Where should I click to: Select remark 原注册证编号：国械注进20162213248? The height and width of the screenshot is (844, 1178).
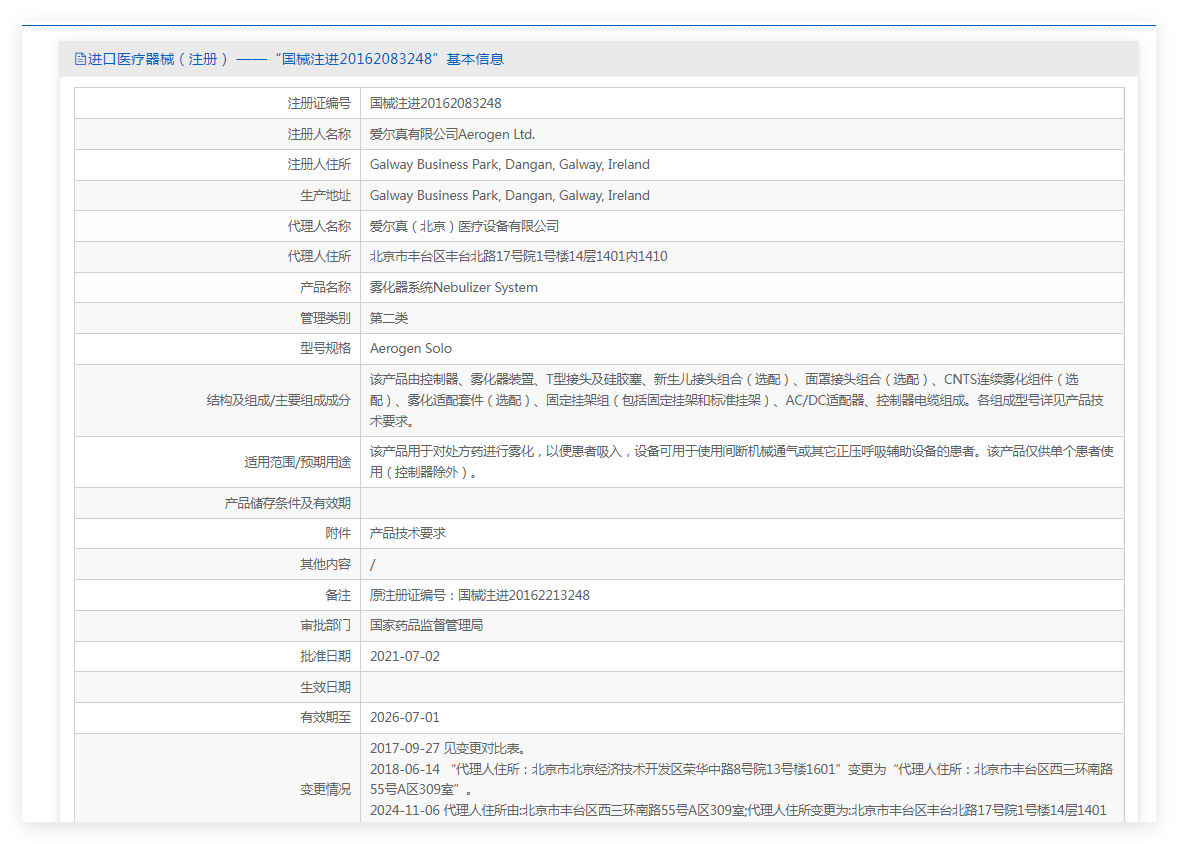point(480,595)
